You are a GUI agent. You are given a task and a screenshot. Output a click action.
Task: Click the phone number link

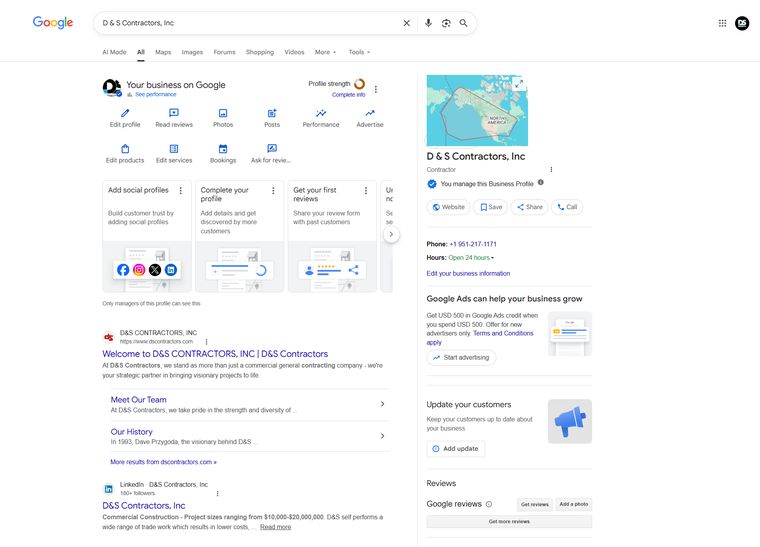coord(473,244)
